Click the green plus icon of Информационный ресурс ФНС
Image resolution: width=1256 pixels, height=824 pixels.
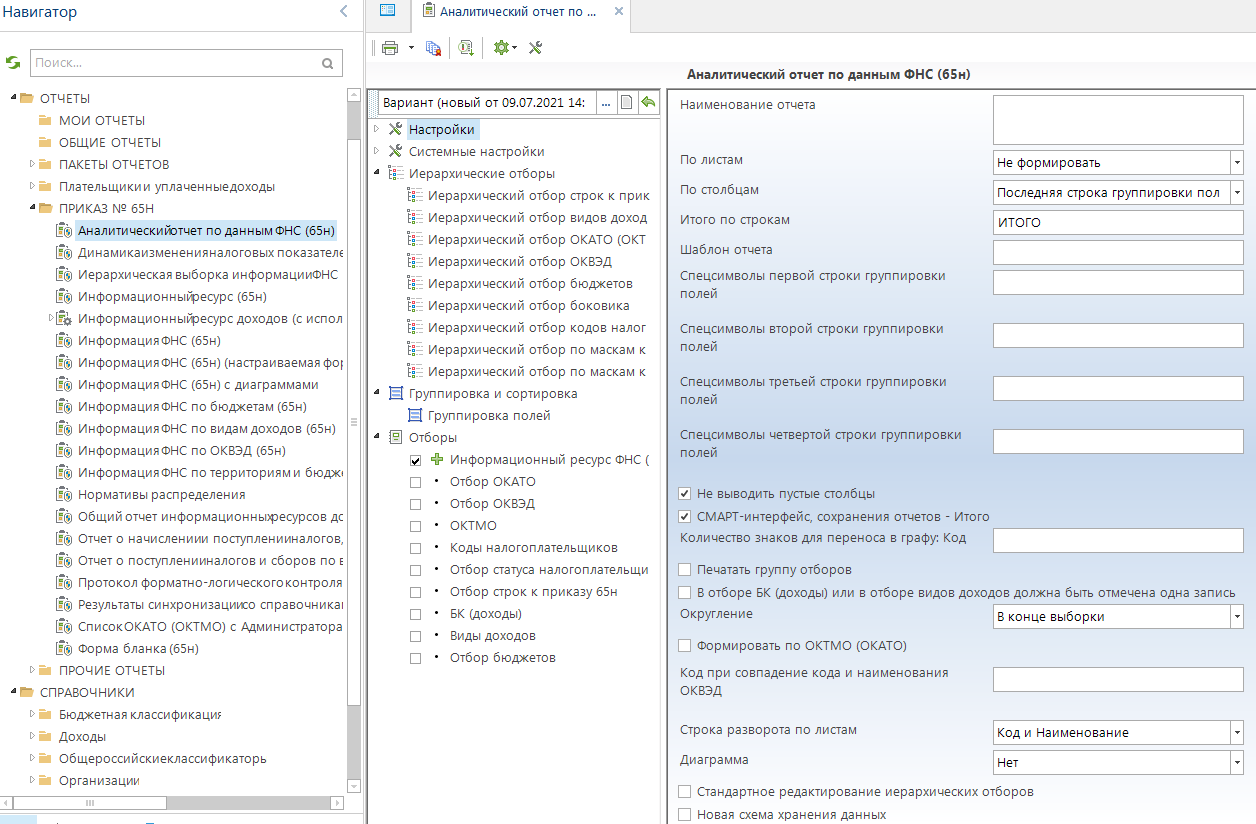click(x=437, y=459)
